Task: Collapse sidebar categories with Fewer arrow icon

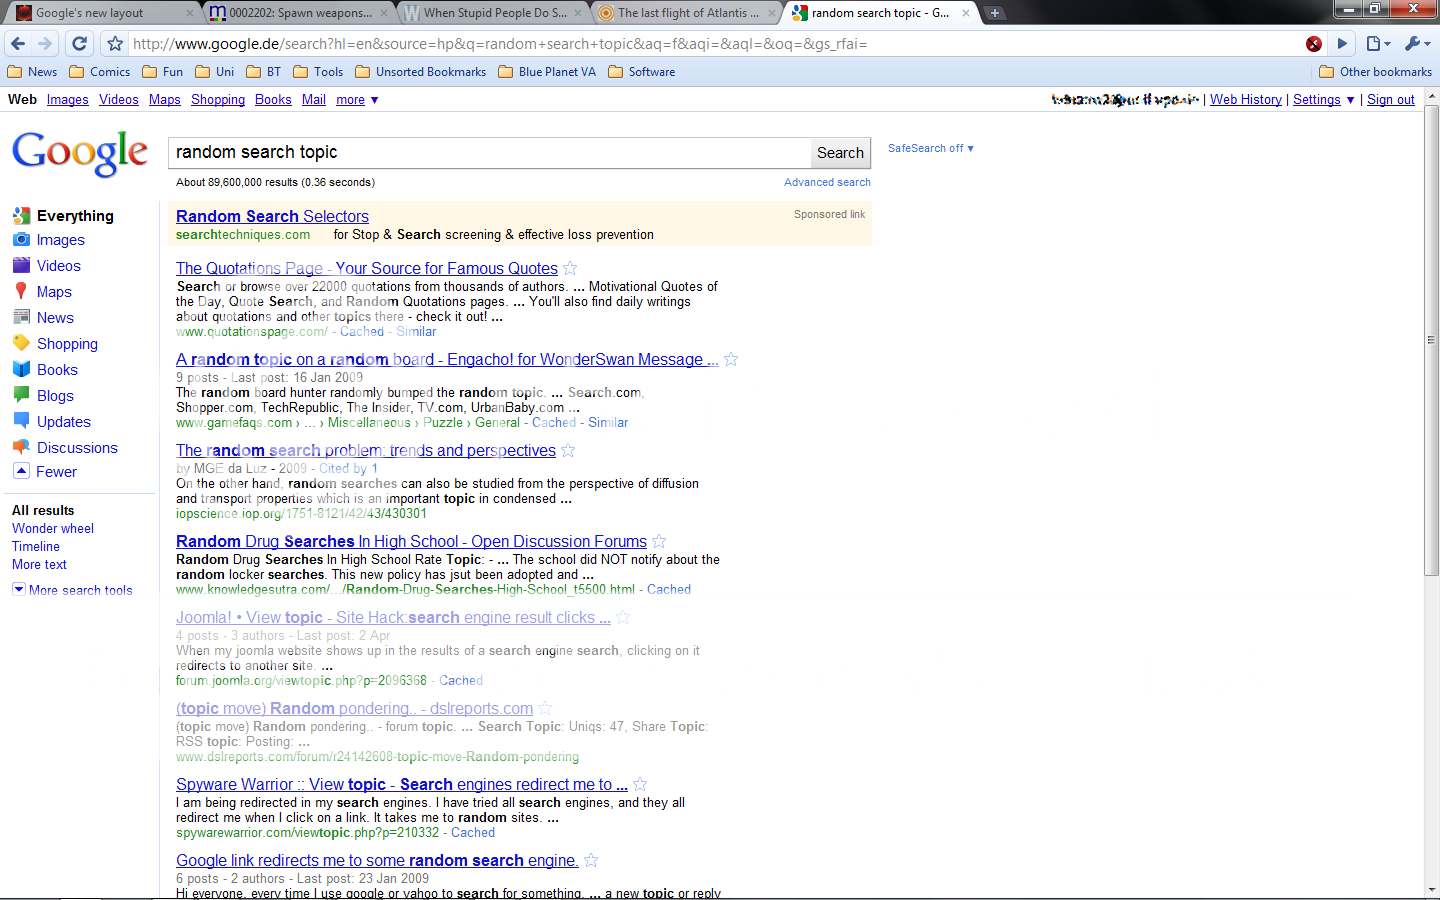Action: coord(21,471)
